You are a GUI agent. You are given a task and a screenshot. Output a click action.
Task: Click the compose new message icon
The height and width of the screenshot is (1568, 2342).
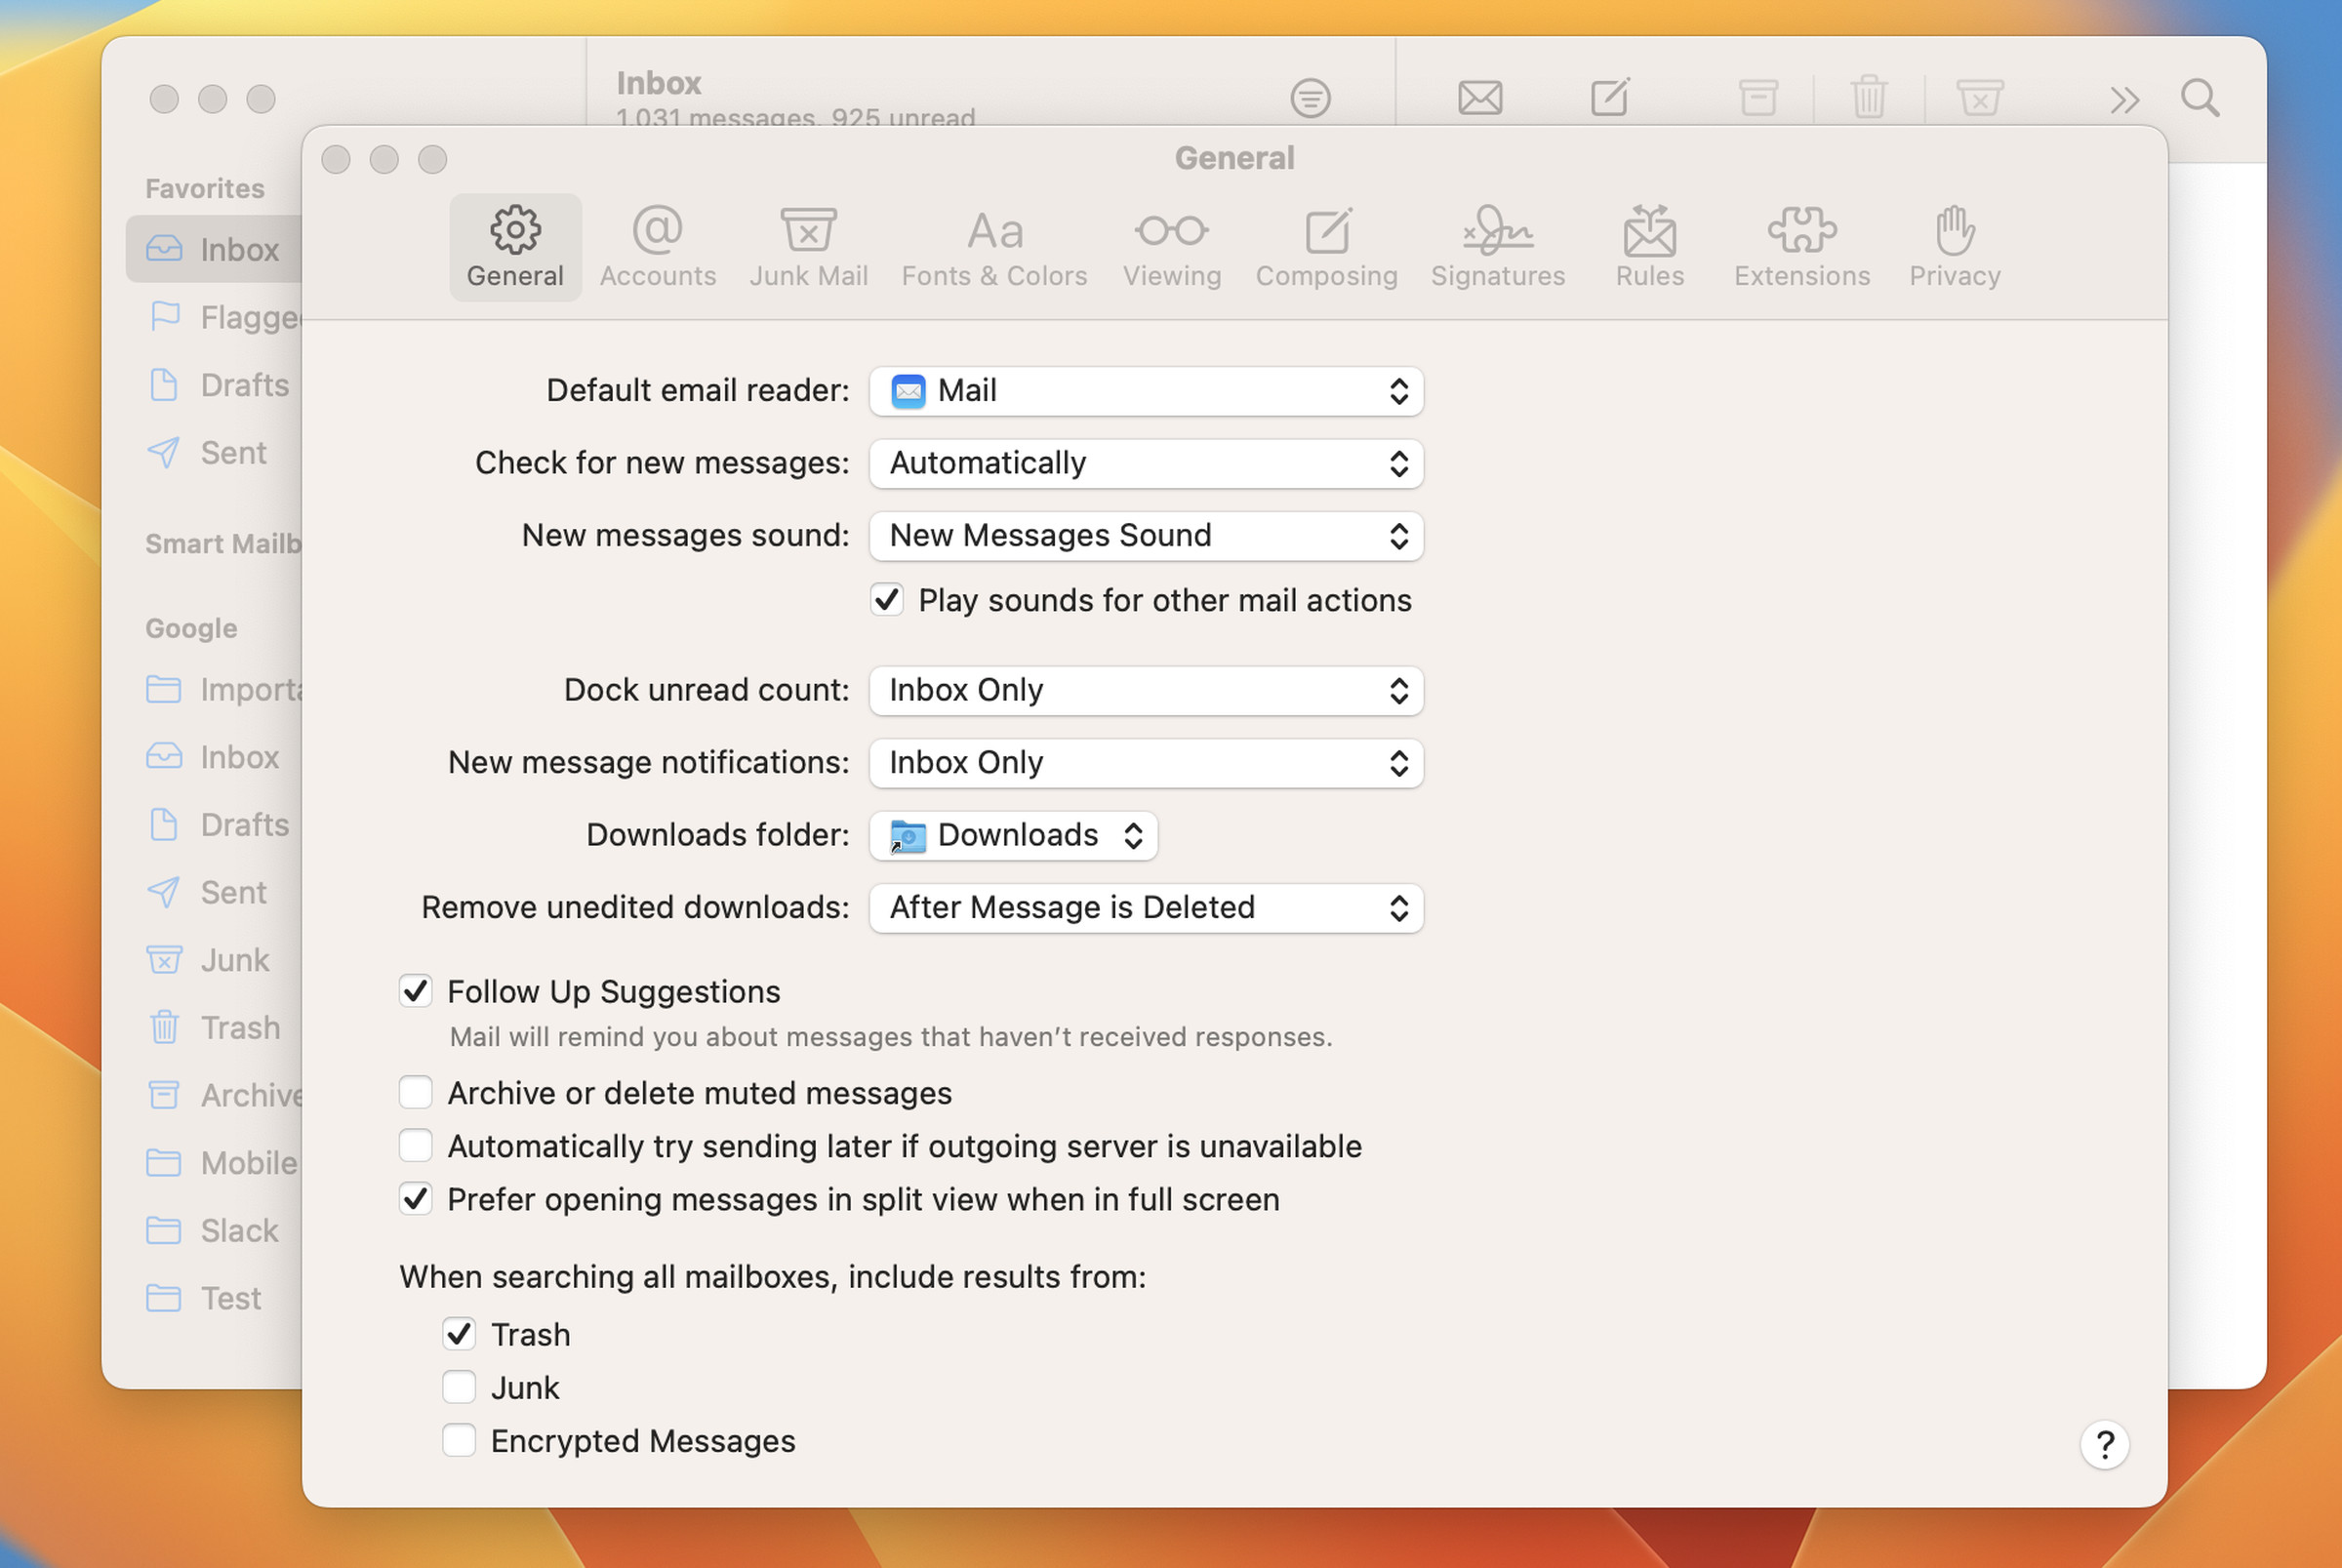tap(1609, 98)
